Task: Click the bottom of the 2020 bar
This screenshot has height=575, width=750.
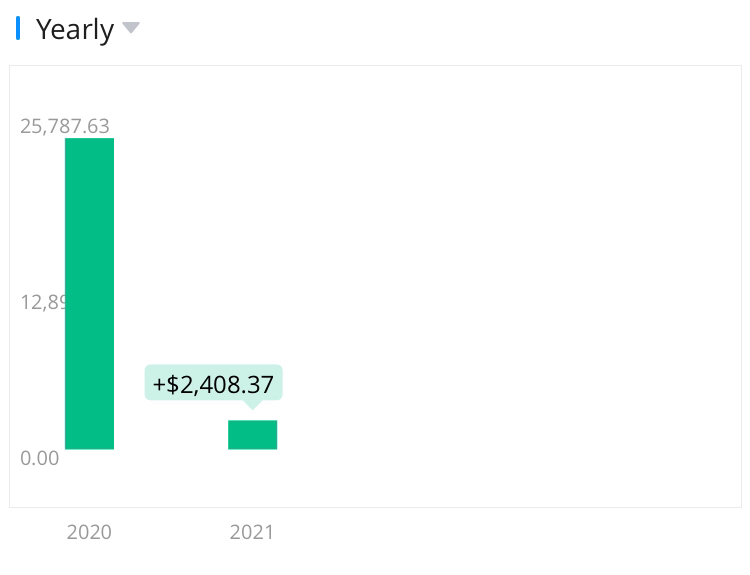Action: (x=89, y=444)
